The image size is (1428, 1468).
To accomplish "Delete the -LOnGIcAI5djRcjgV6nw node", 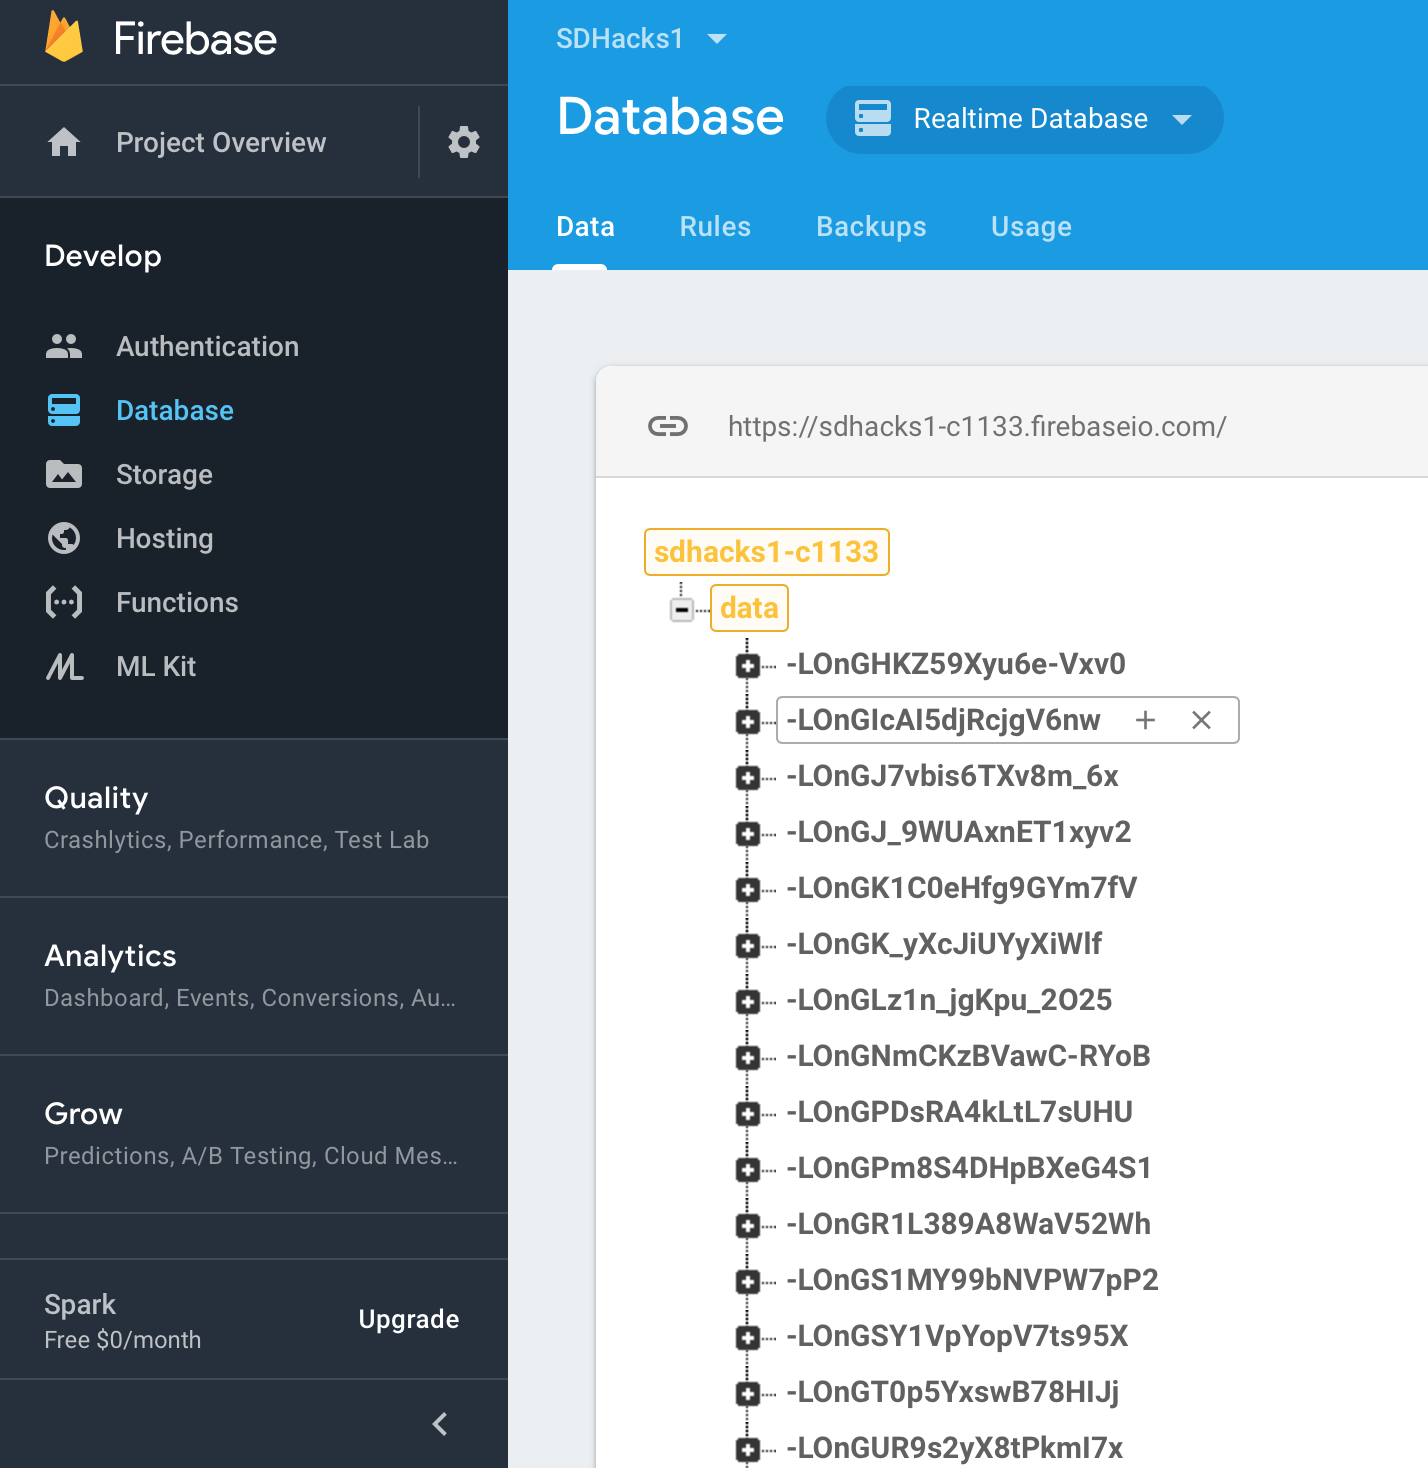I will [x=1202, y=720].
